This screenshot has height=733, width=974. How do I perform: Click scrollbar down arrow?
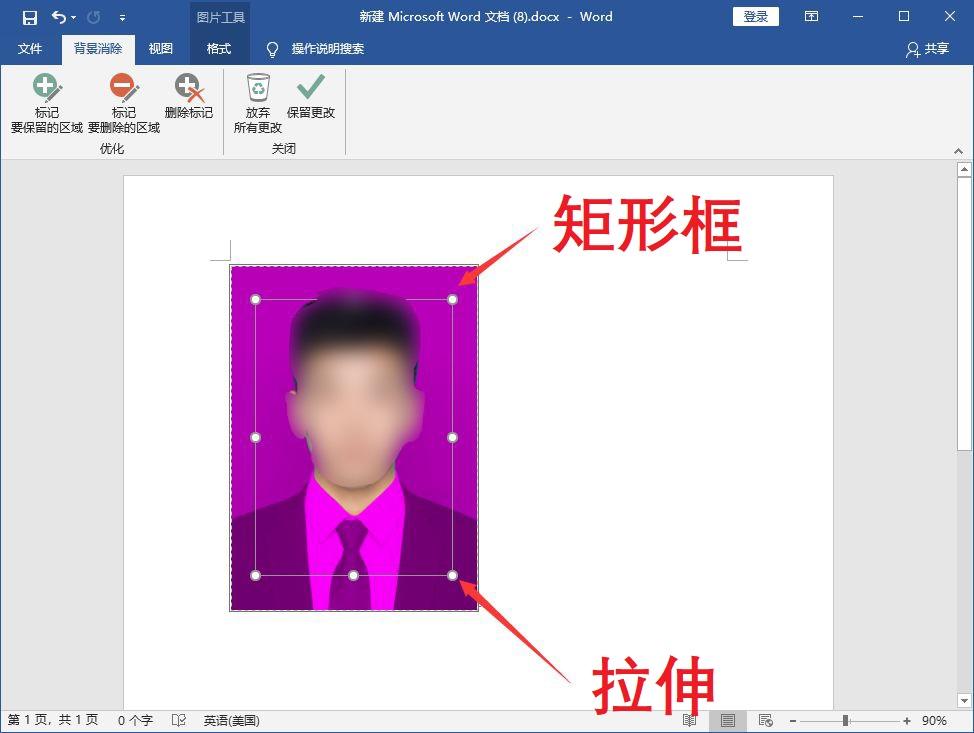(964, 701)
